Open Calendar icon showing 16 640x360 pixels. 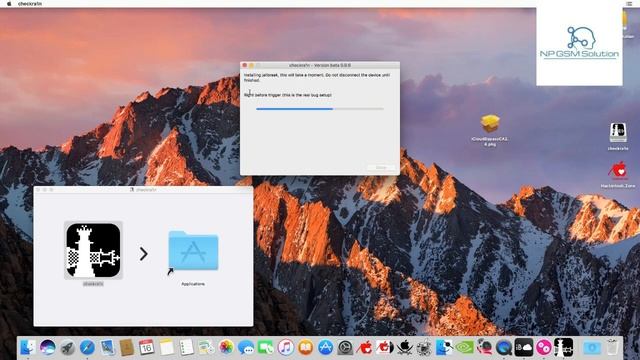(147, 348)
